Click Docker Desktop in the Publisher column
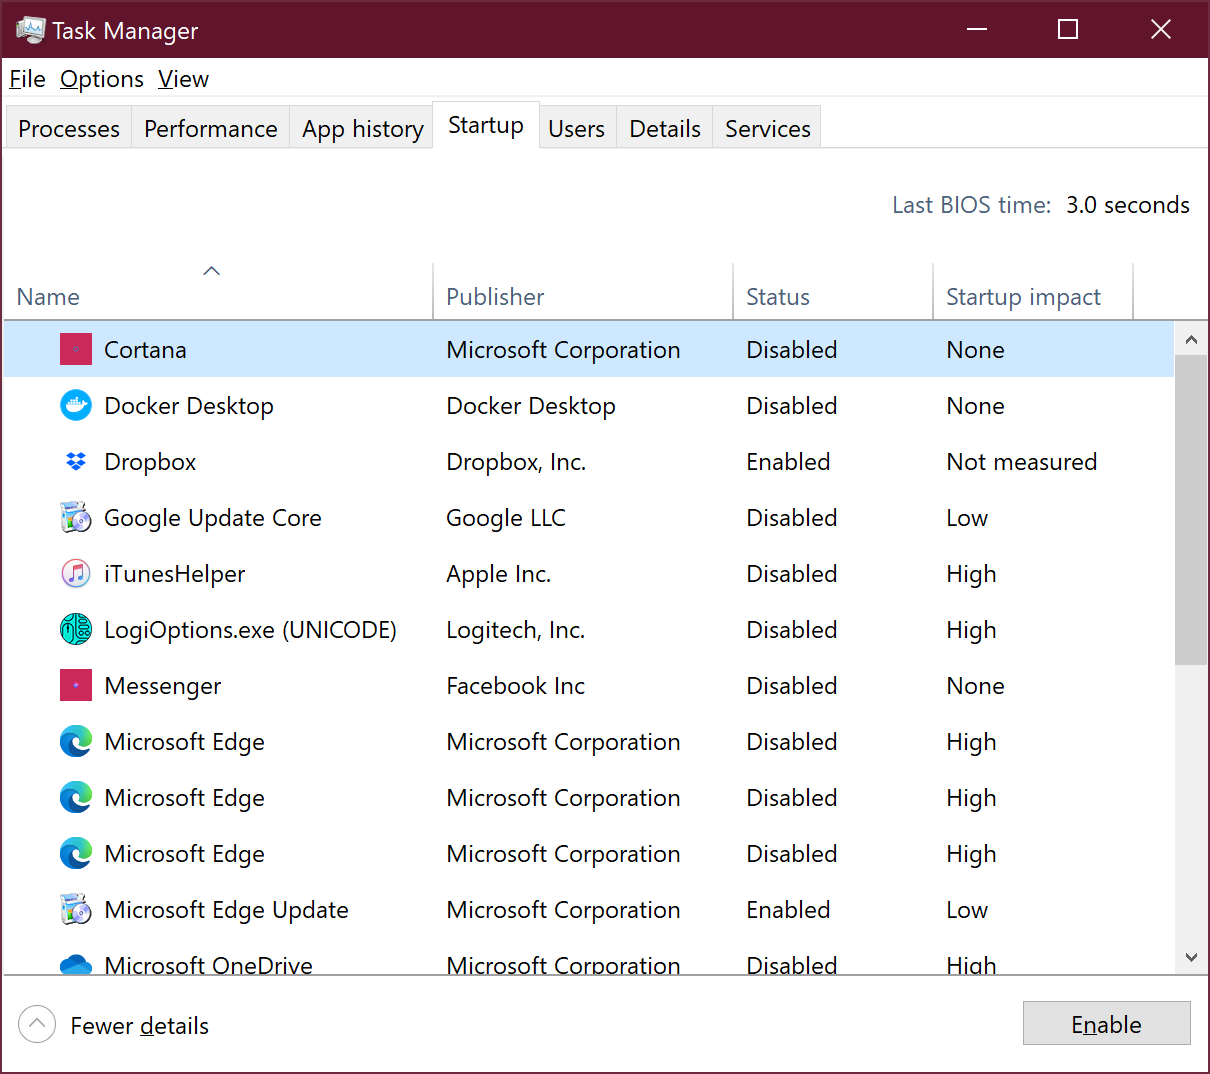Screen dimensions: 1210x1074 point(531,406)
